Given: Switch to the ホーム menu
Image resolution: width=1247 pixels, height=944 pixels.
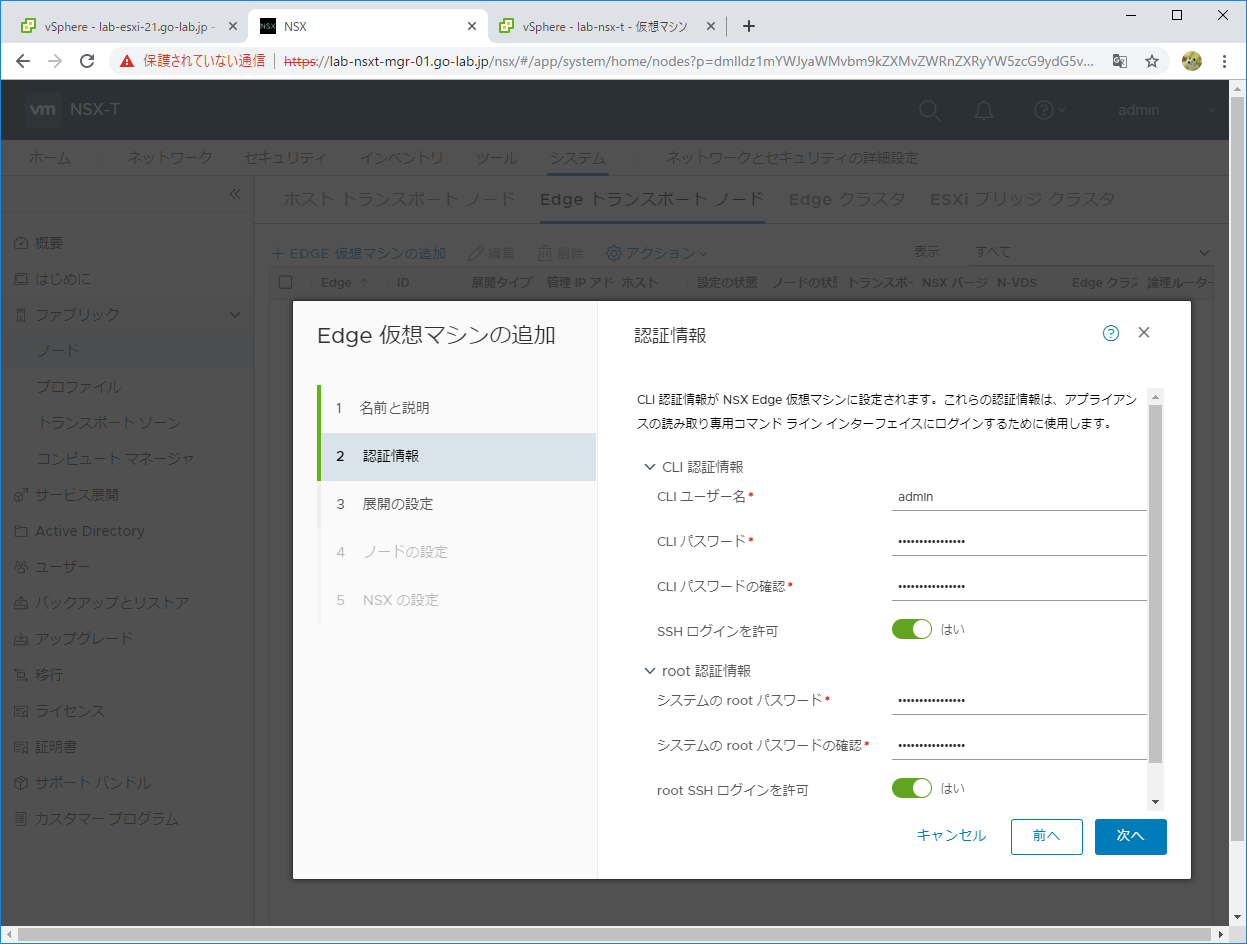Looking at the screenshot, I should 50,158.
